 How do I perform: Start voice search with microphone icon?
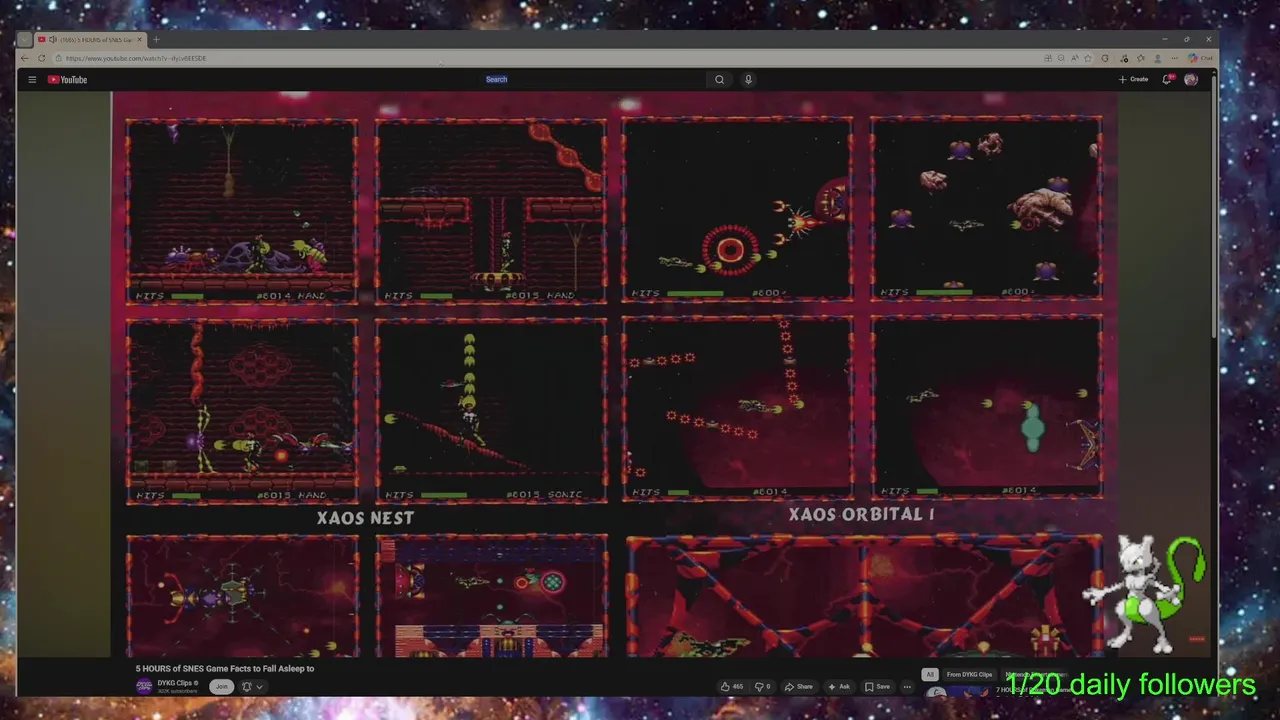(x=748, y=80)
